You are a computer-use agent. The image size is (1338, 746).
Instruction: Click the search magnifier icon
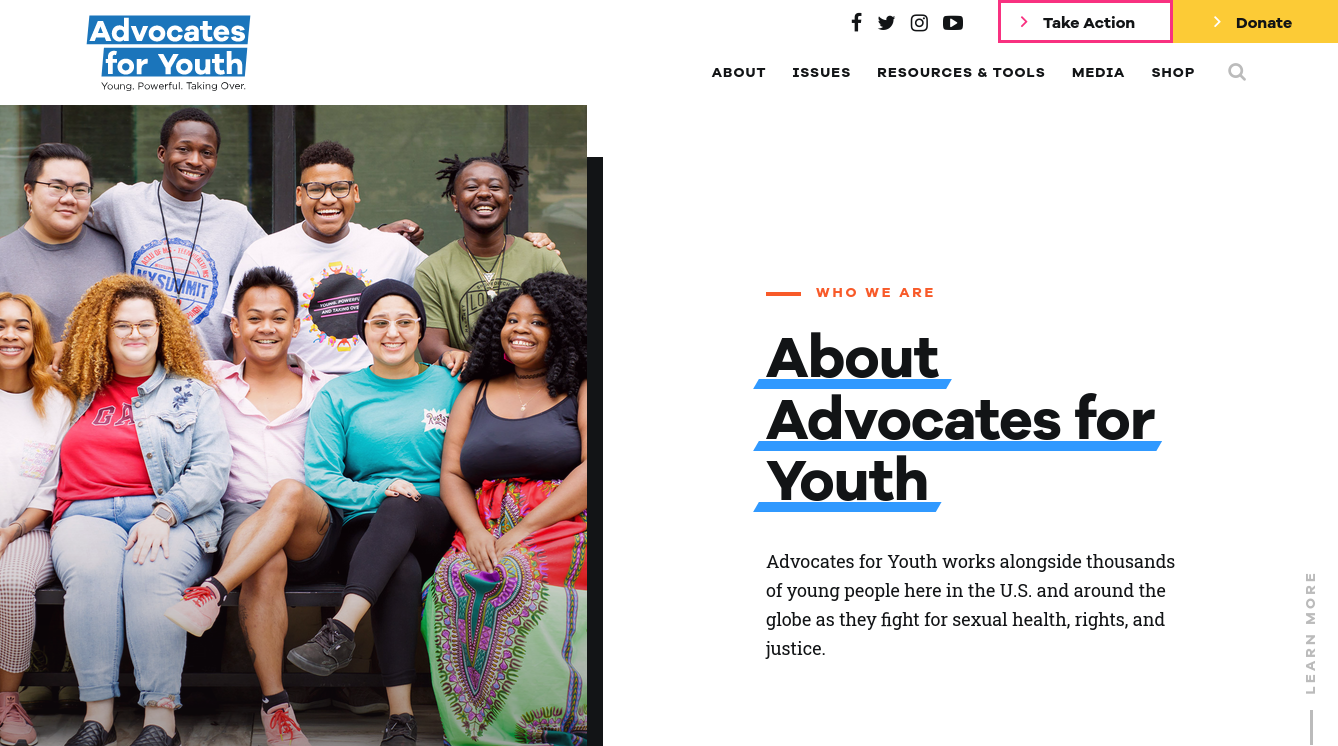point(1237,72)
